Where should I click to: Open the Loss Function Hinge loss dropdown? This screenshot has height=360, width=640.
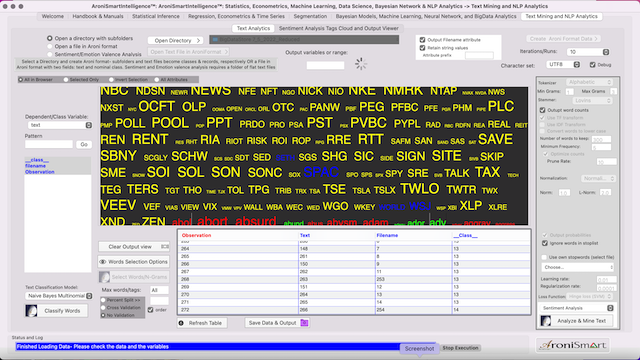point(589,296)
